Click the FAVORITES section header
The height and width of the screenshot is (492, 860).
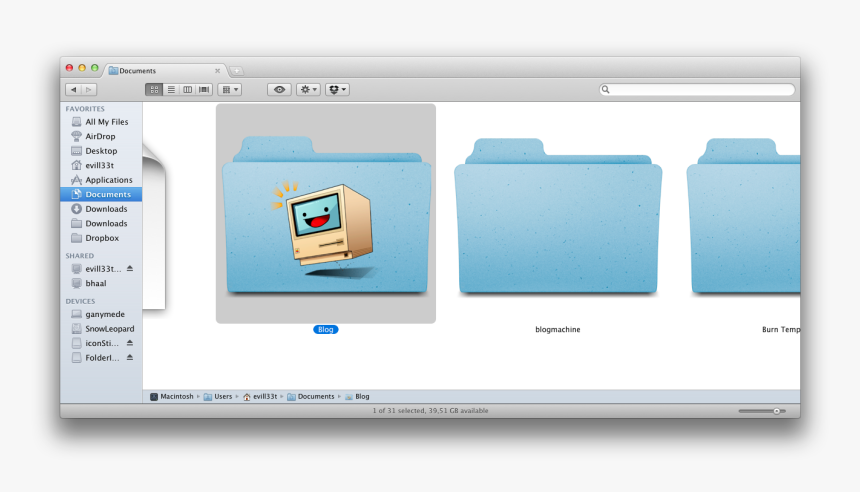click(85, 109)
